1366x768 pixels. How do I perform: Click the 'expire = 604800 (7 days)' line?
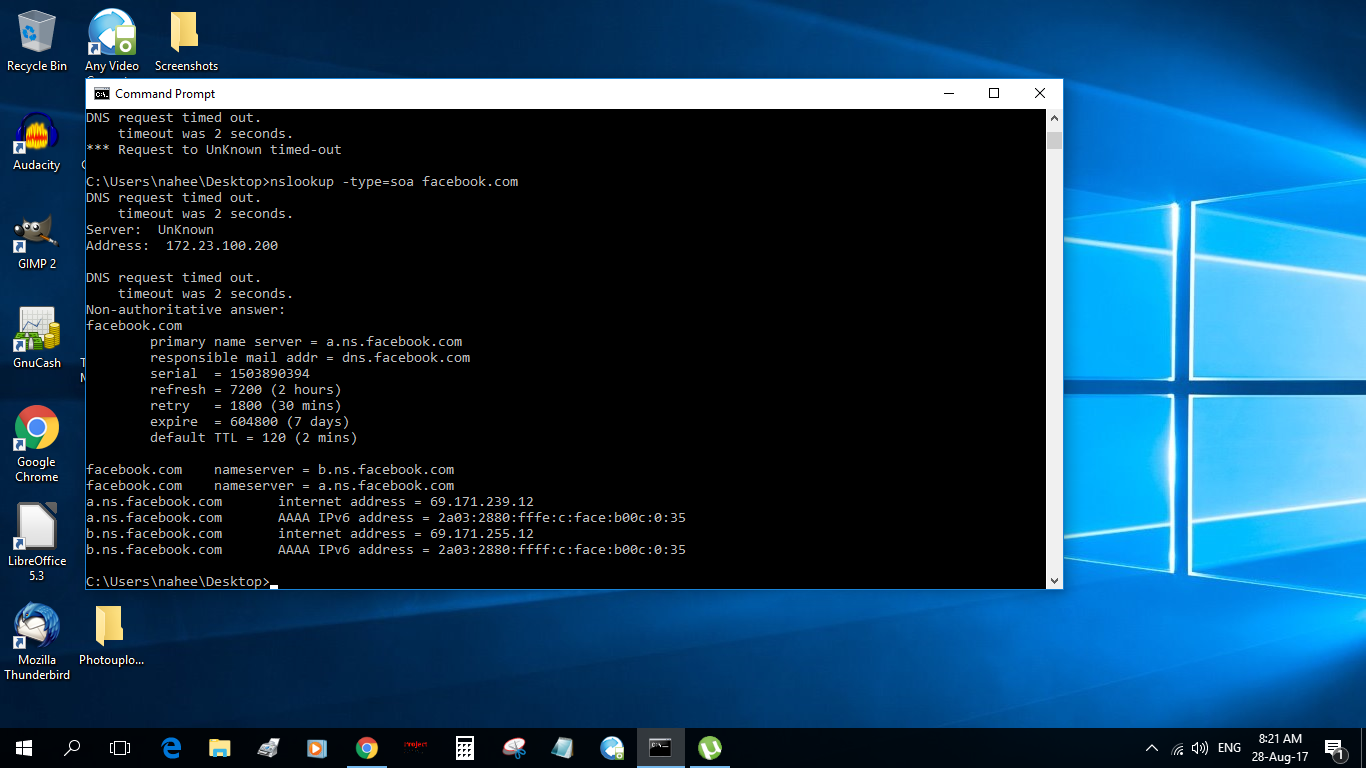[x=250, y=422]
